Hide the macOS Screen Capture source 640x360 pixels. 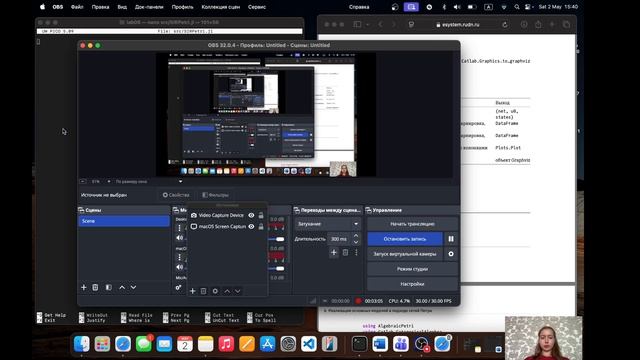[251, 226]
